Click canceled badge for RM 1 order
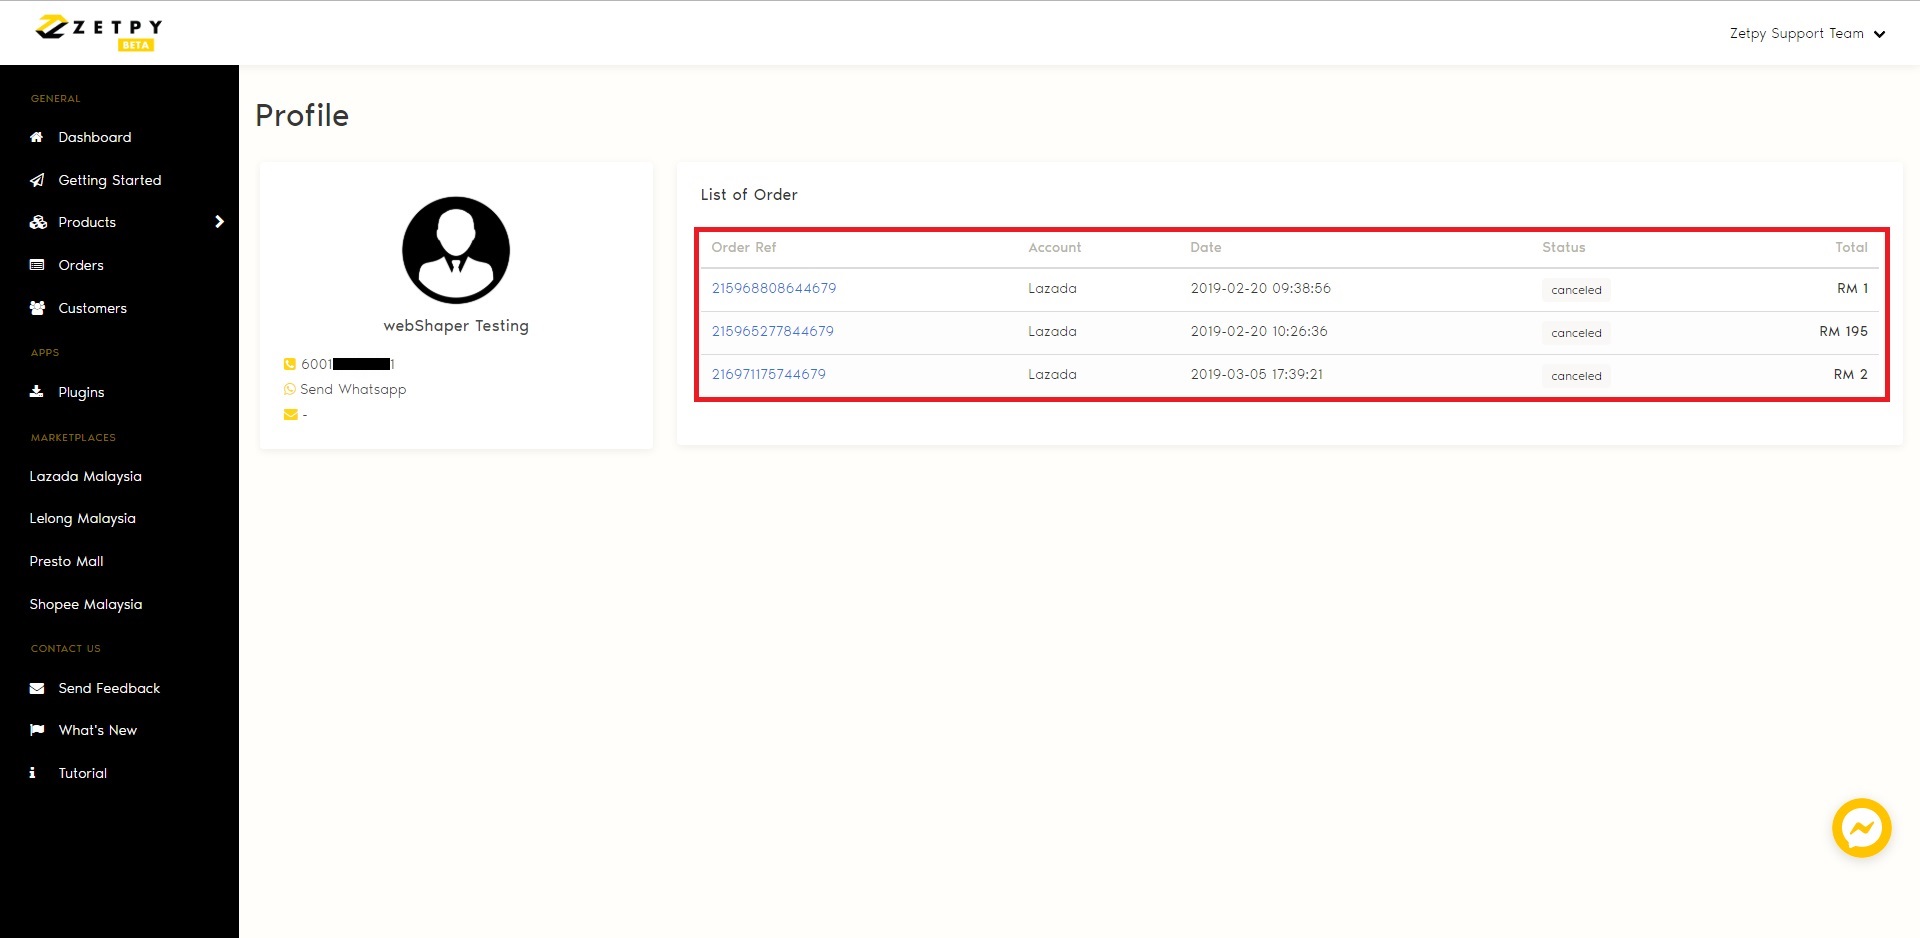The width and height of the screenshot is (1920, 938). tap(1577, 290)
